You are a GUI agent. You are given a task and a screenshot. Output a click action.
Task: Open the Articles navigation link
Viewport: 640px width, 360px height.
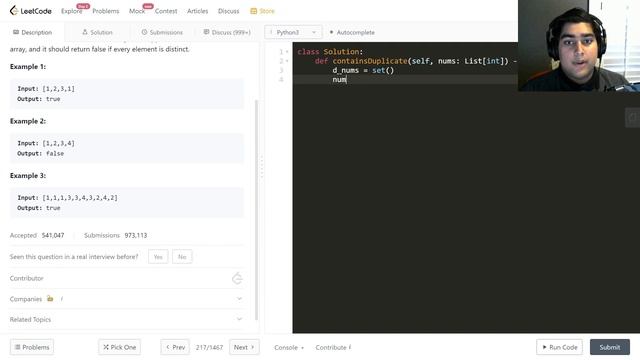198,11
